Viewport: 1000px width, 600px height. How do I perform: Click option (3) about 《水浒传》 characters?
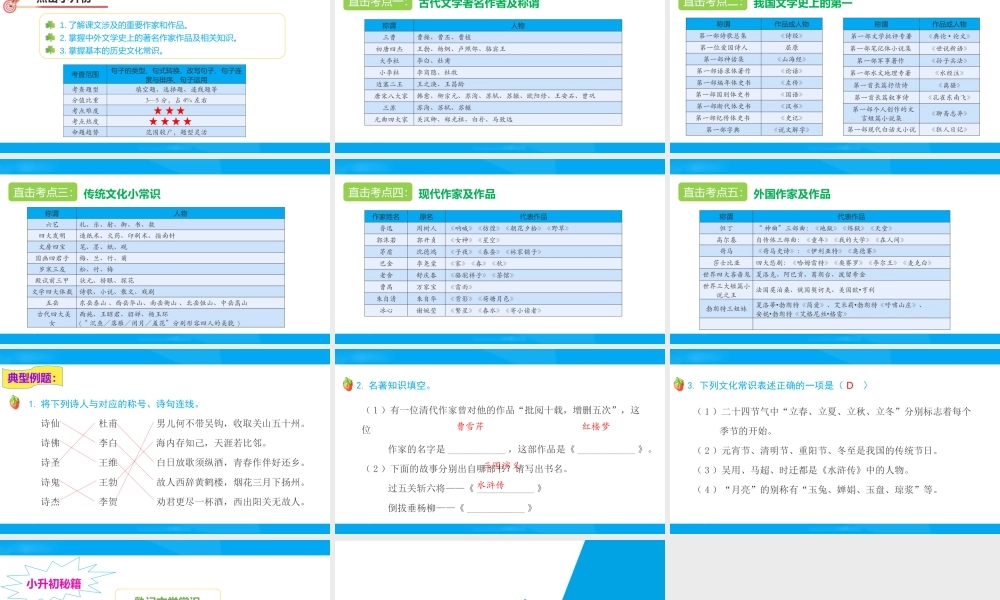point(804,470)
